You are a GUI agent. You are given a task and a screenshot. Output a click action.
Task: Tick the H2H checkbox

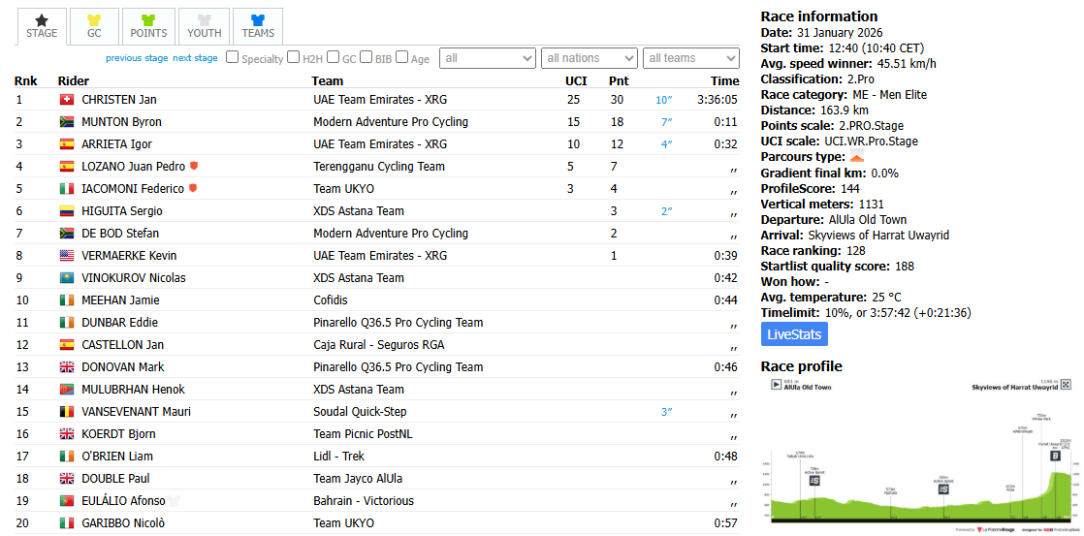pyautogui.click(x=294, y=57)
